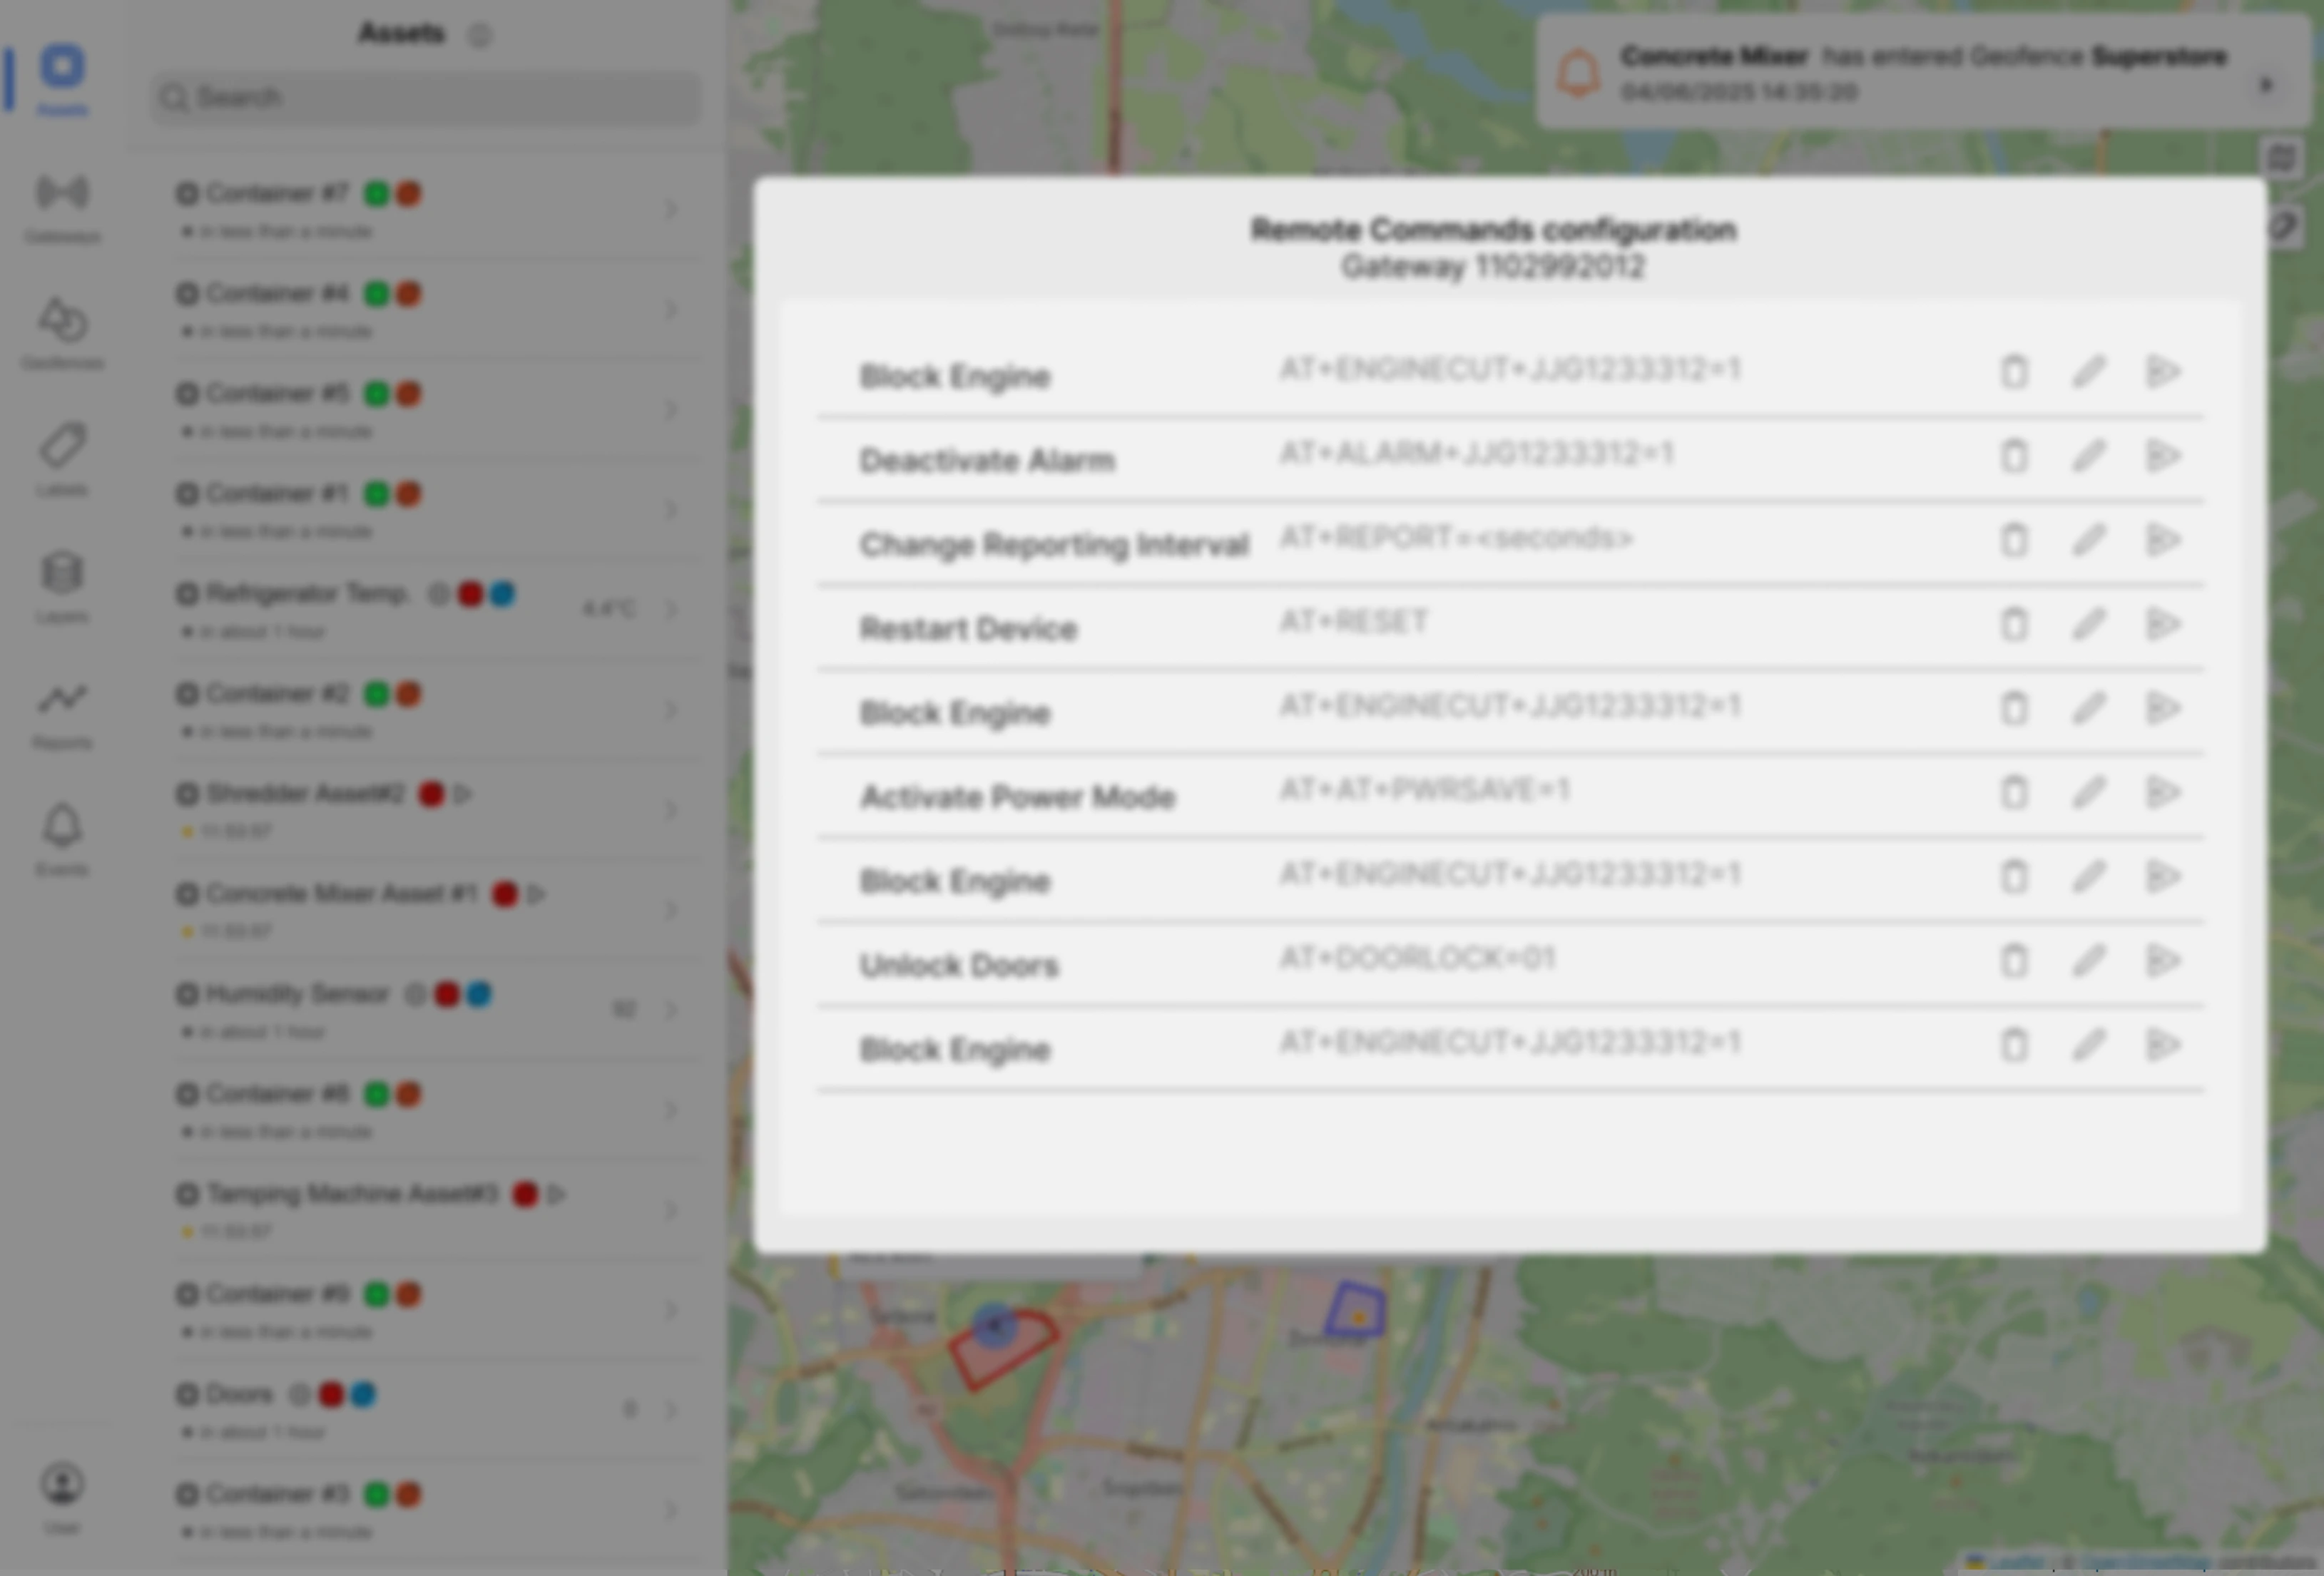
Task: Select the Concrete Mixer Asset #1 item
Action: 342,894
